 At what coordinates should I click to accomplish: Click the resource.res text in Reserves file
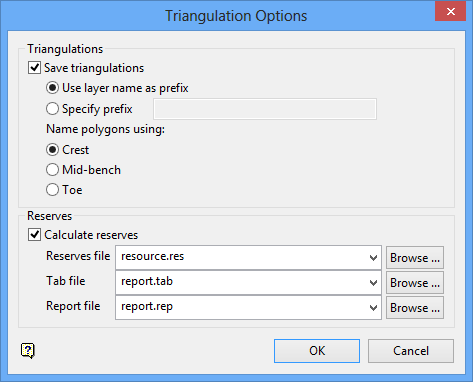coord(153,256)
